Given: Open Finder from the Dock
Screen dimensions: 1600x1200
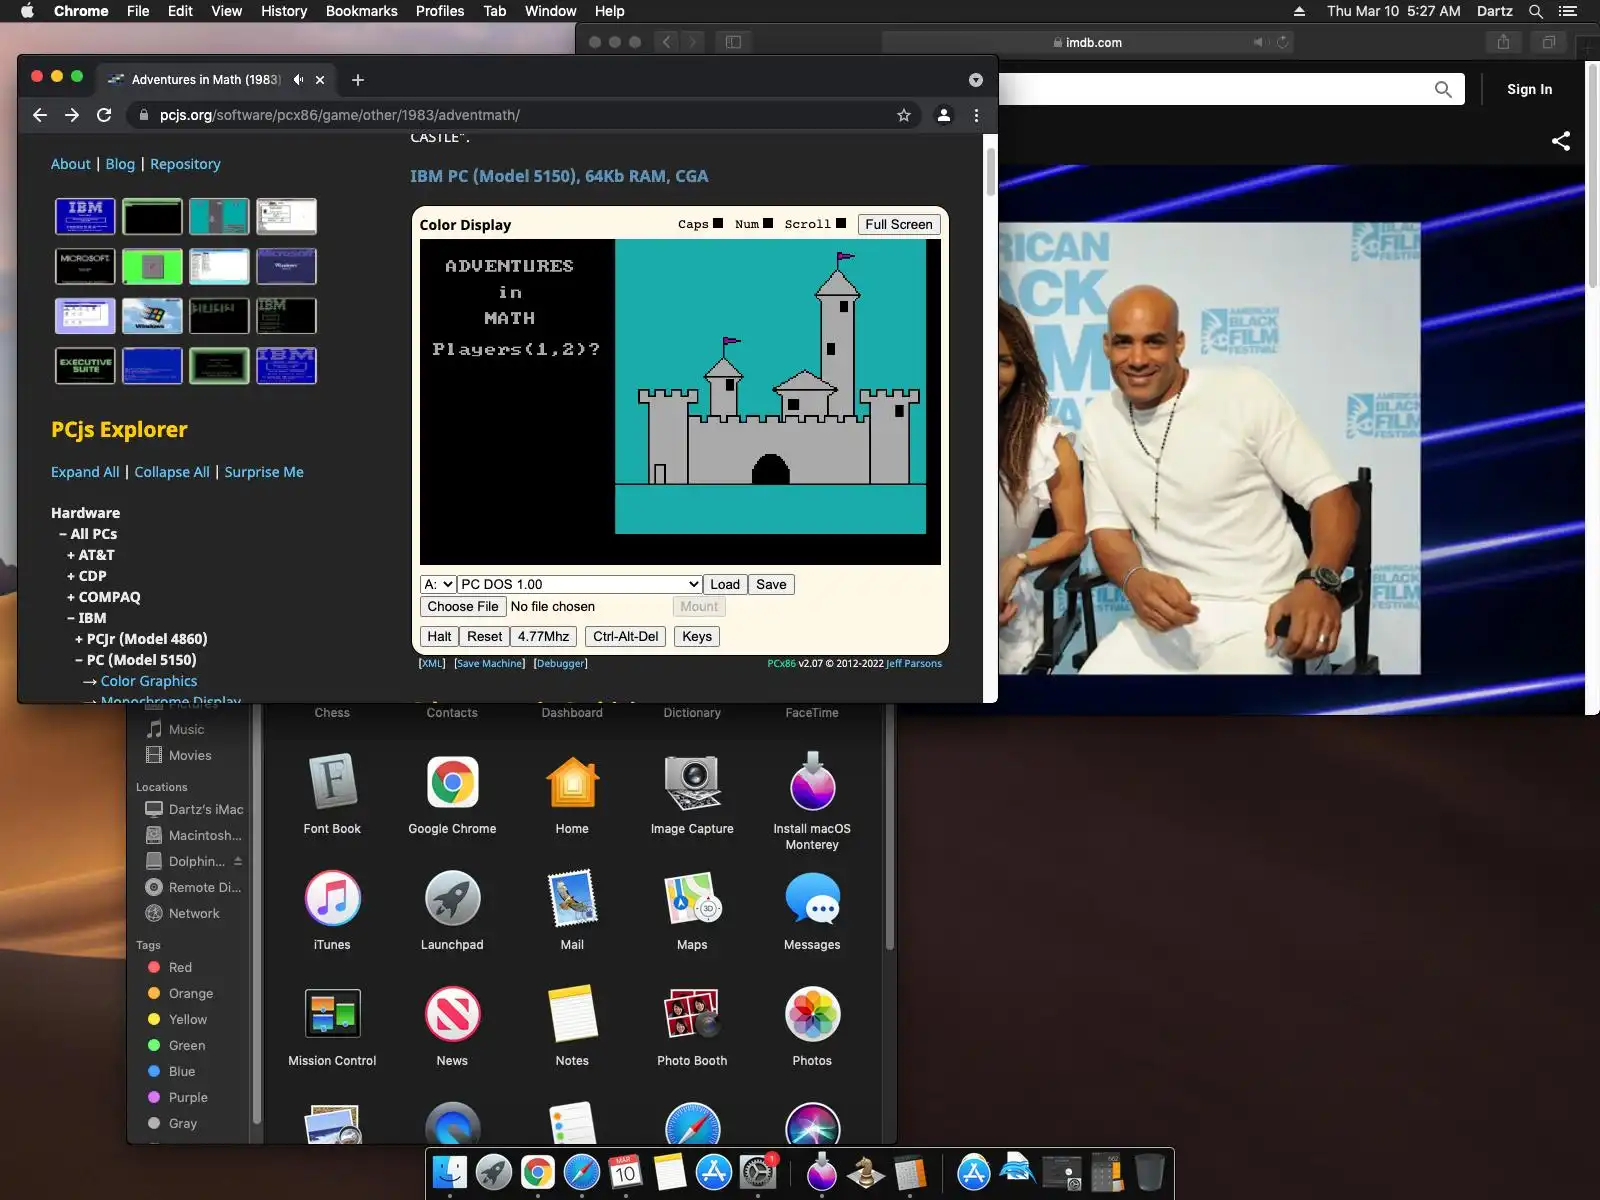Looking at the screenshot, I should pyautogui.click(x=450, y=1172).
